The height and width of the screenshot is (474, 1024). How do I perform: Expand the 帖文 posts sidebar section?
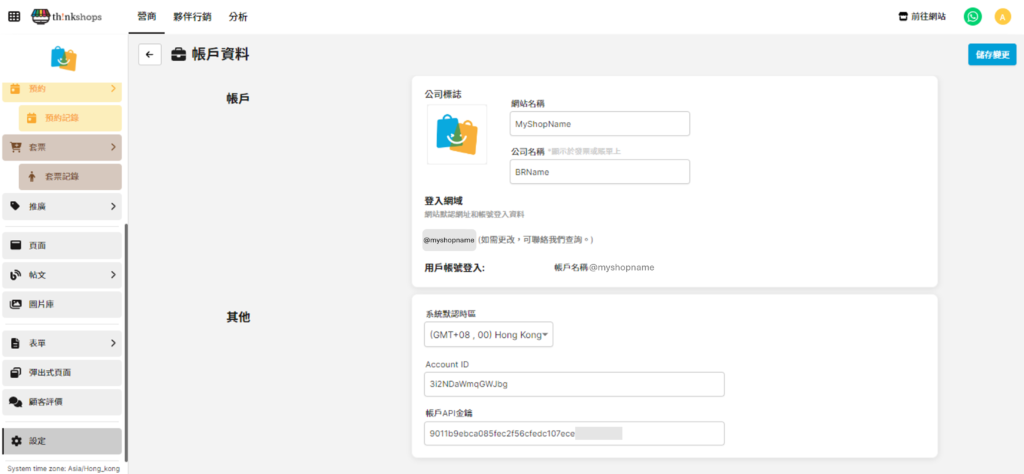[62, 275]
